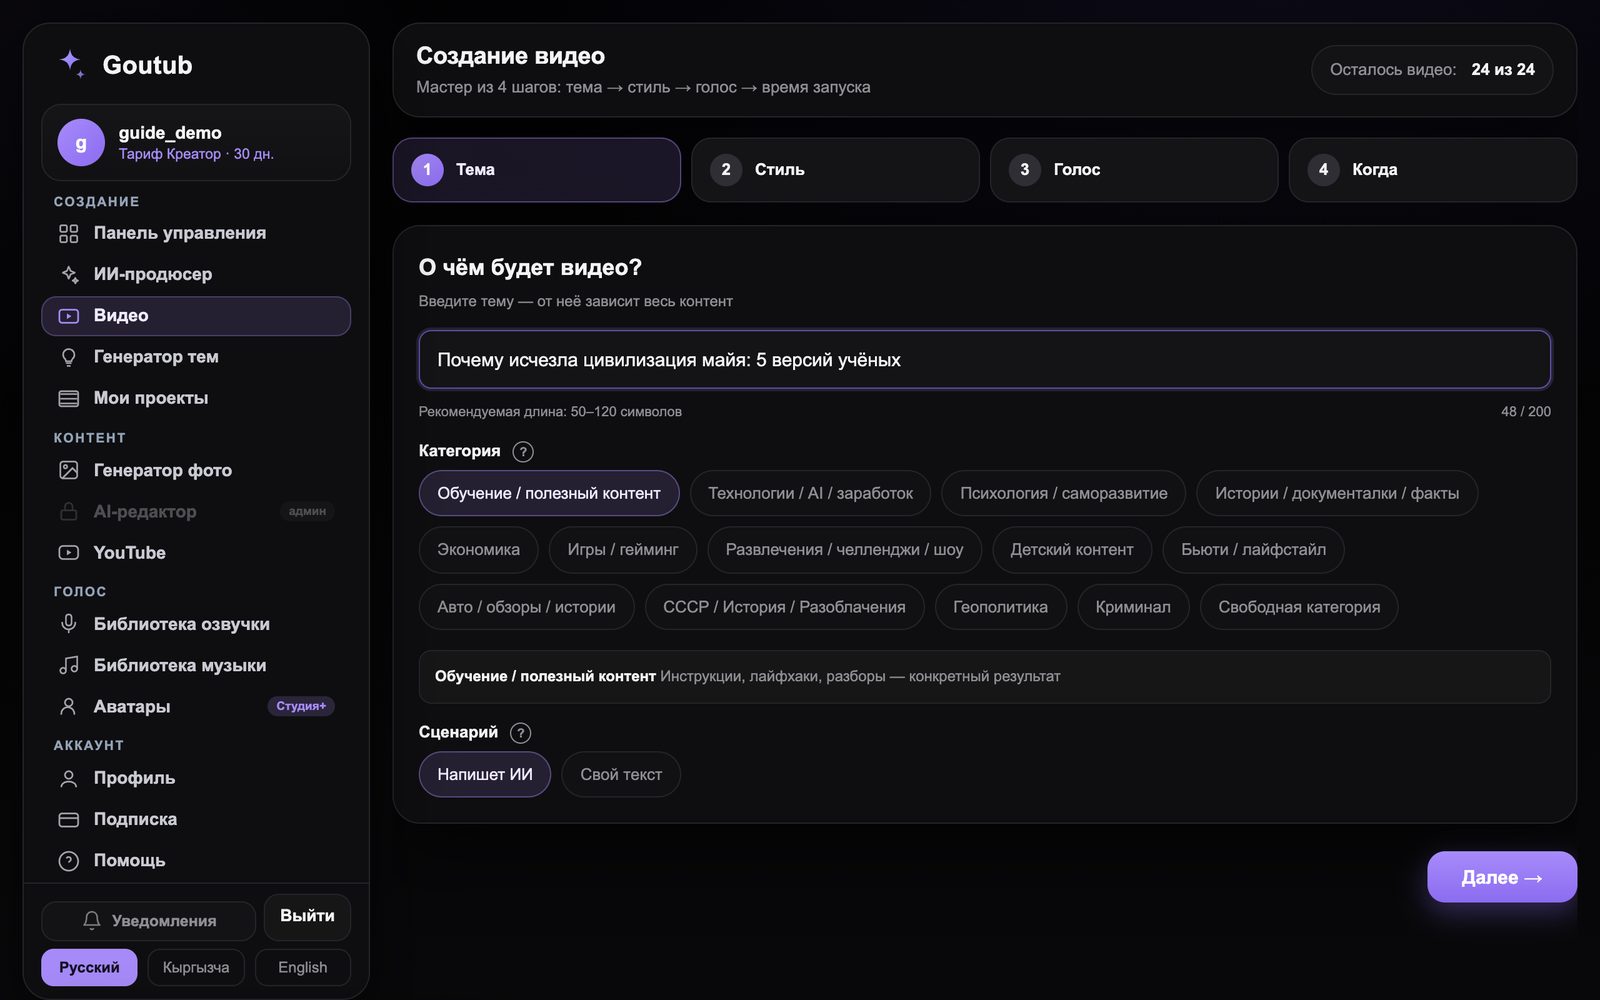Viewport: 1600px width, 1000px height.
Task: Click the YouTube play icon in sidebar
Action: [69, 553]
